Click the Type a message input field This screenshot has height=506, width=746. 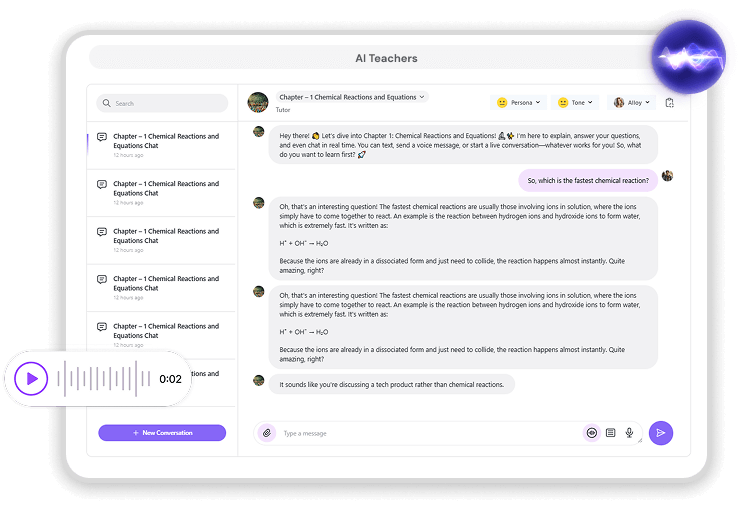tap(425, 433)
